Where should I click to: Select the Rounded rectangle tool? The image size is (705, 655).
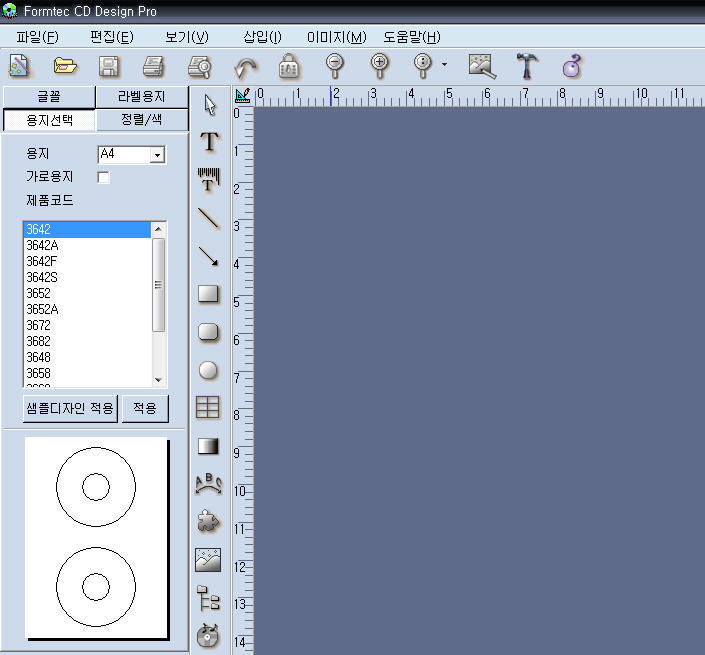(208, 332)
